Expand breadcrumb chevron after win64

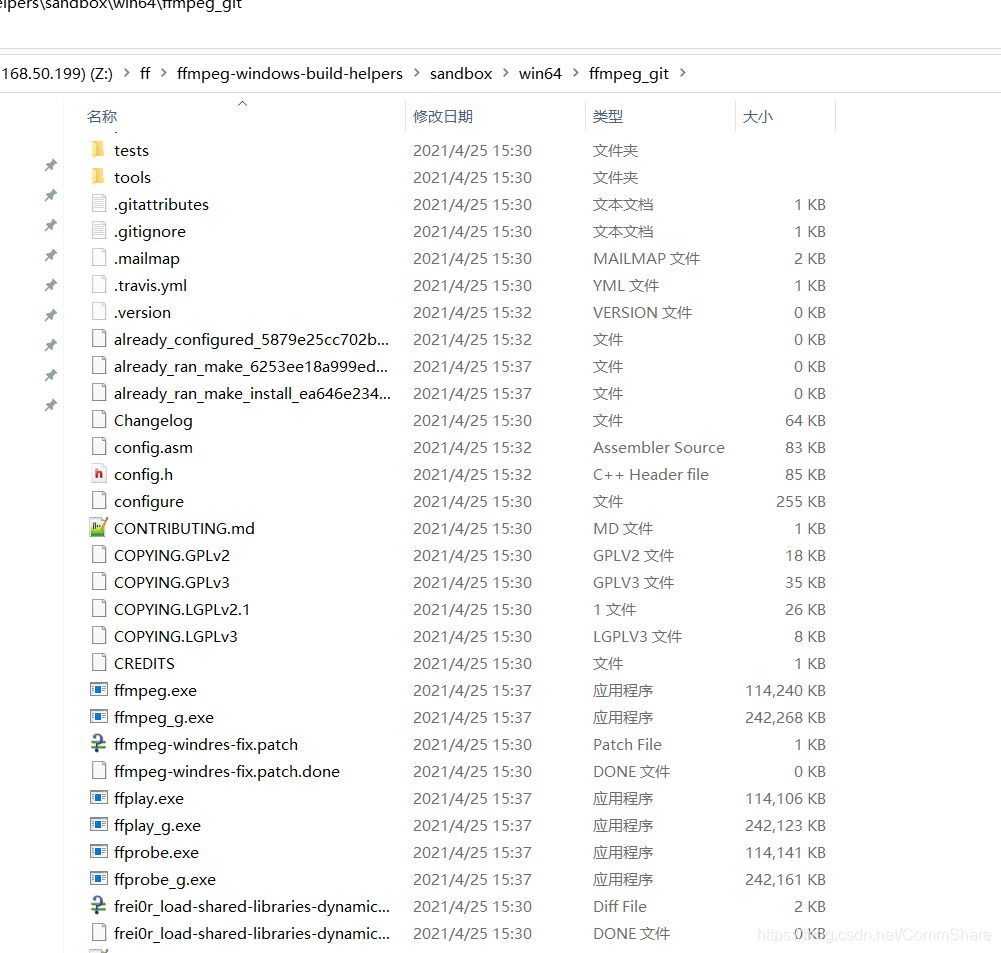pos(575,73)
